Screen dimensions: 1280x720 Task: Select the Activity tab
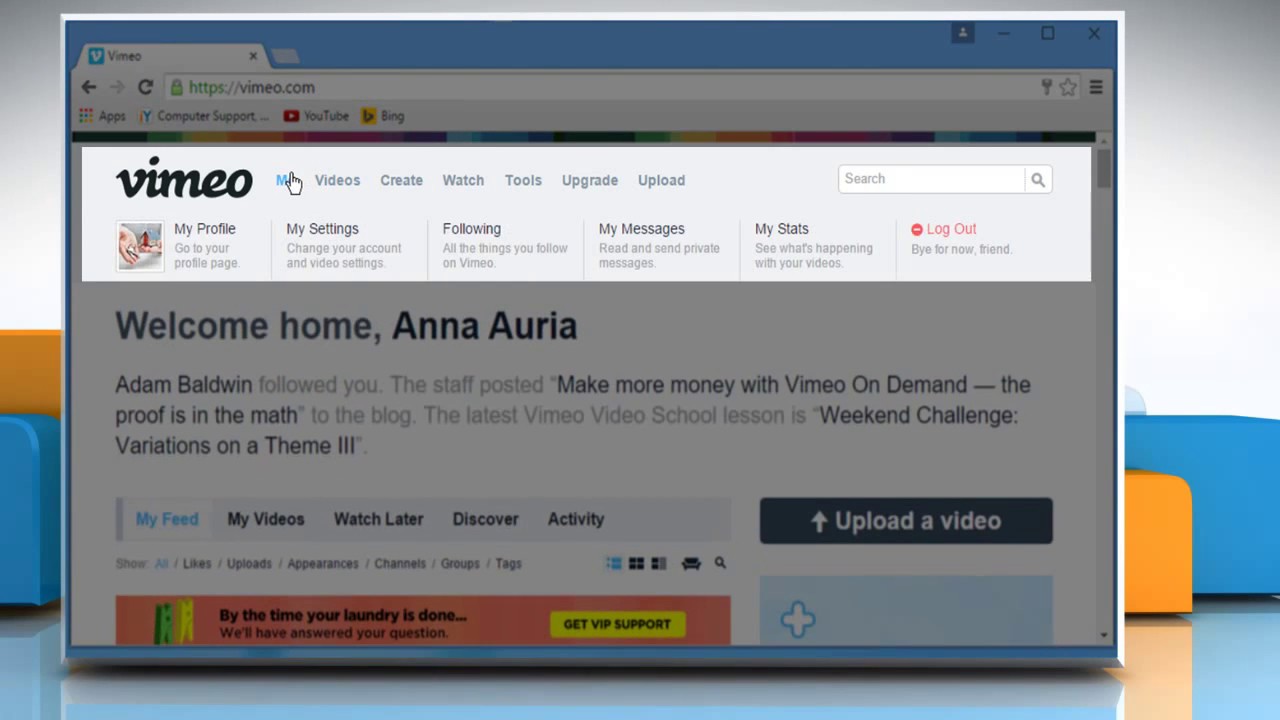pyautogui.click(x=576, y=519)
